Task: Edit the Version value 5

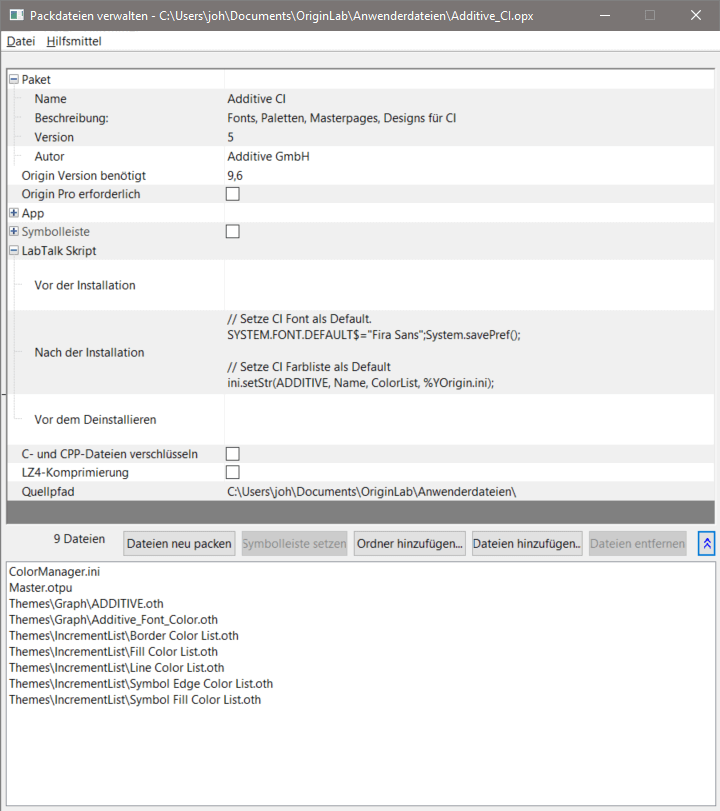Action: (469, 137)
